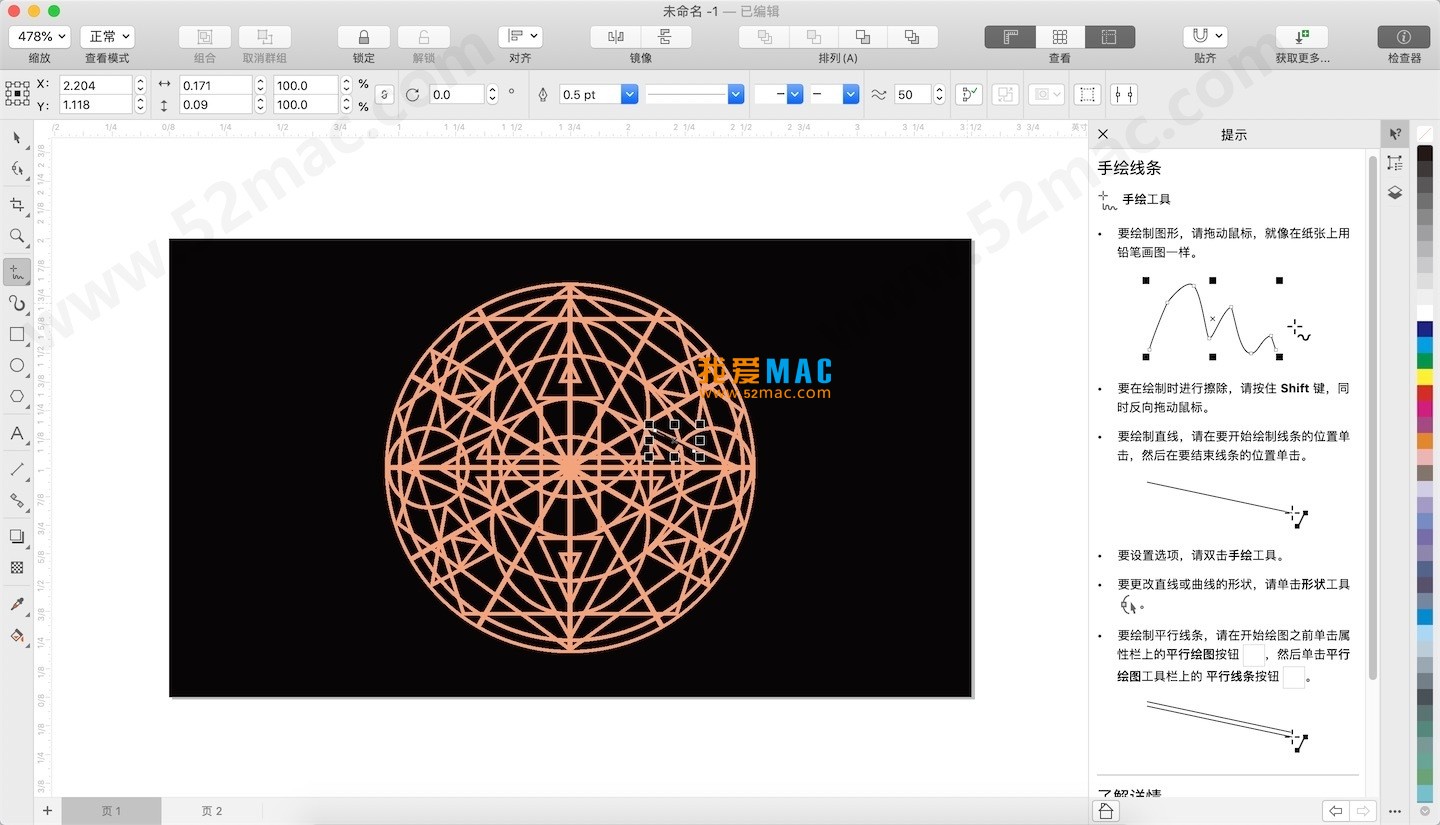The image size is (1440, 825).
Task: Click the Group (组合) toolbar button
Action: pos(205,37)
